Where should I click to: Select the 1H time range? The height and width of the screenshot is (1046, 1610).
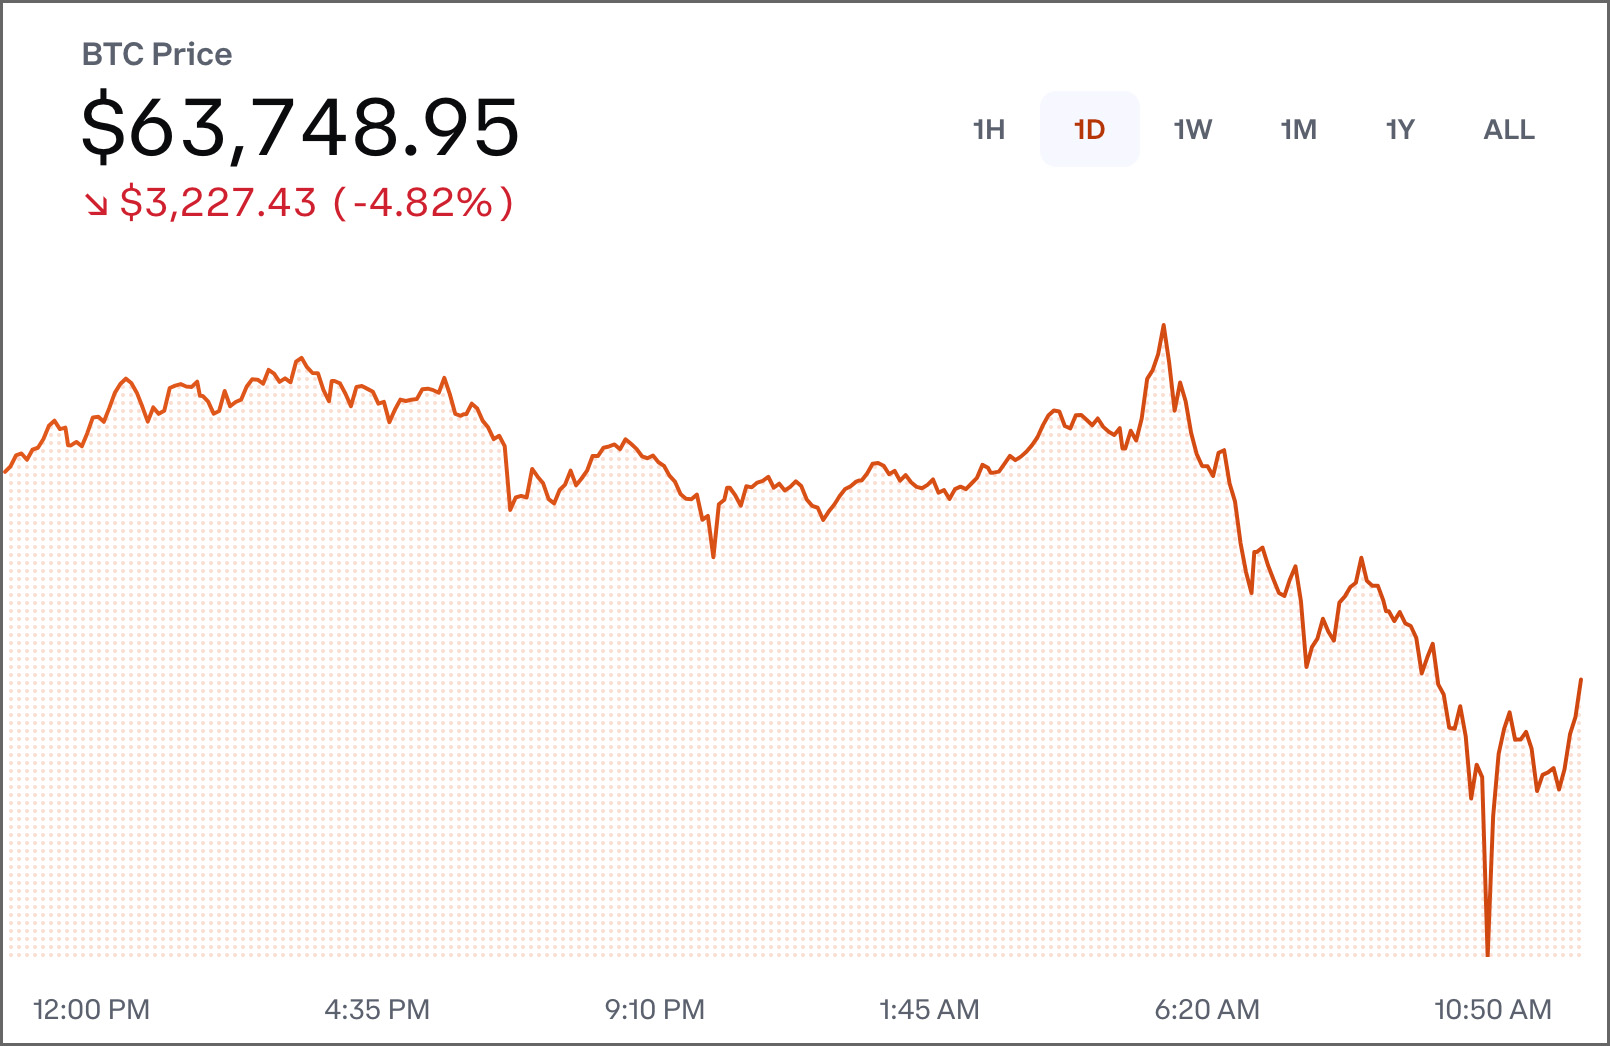click(x=988, y=129)
